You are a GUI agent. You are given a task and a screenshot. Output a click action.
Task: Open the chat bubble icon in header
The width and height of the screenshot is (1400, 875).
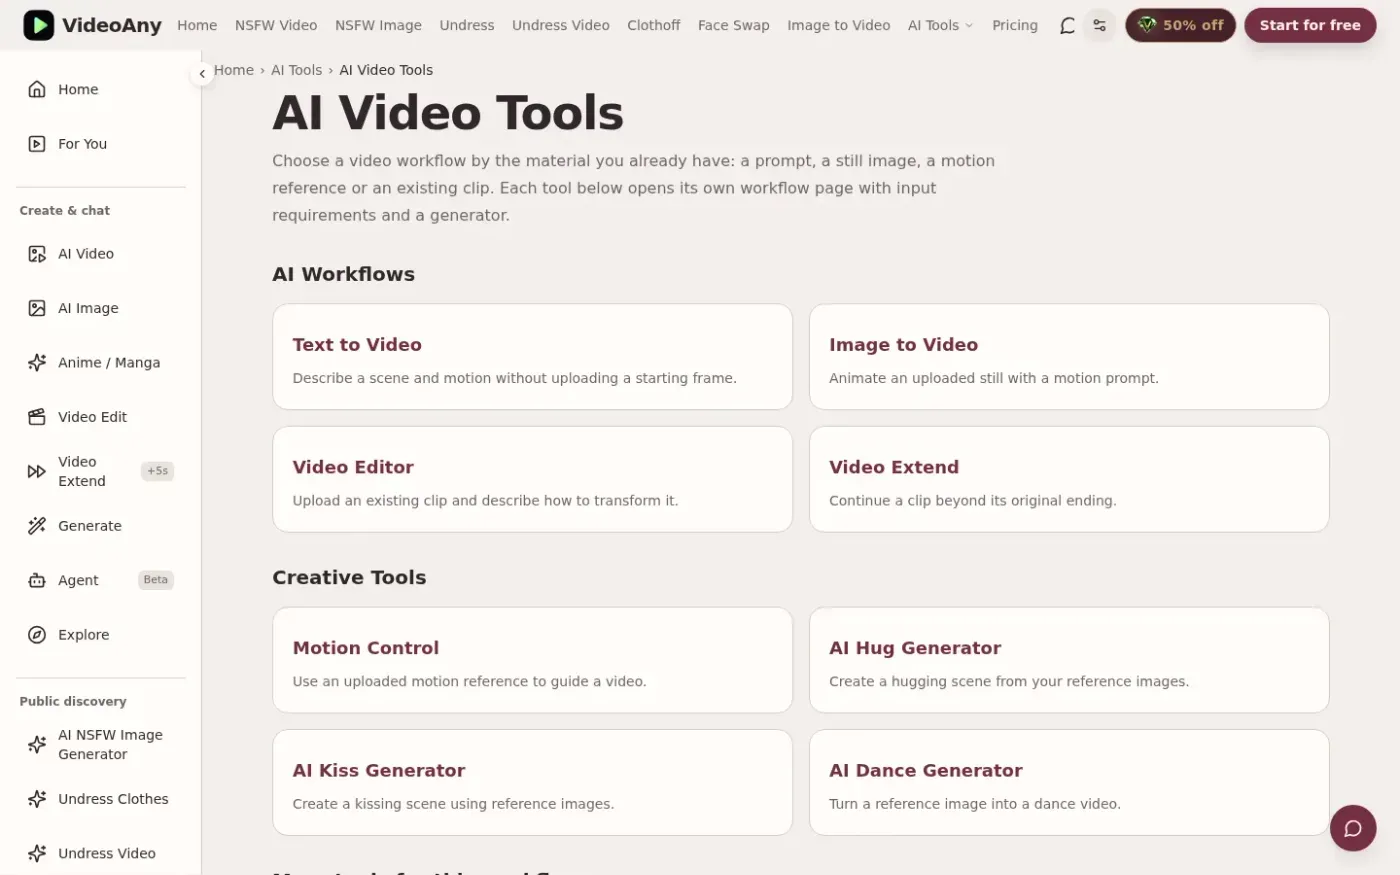click(x=1067, y=25)
